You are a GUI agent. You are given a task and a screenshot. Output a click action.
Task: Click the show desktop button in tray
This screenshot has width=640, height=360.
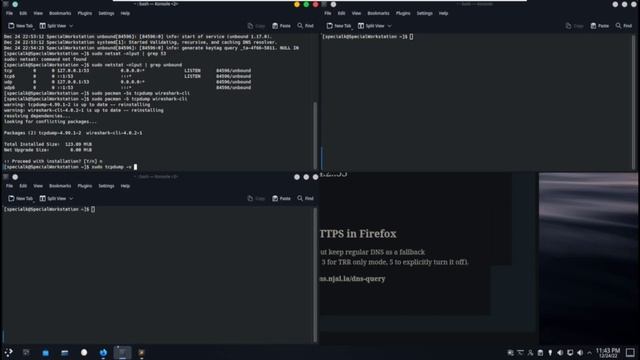click(x=630, y=352)
